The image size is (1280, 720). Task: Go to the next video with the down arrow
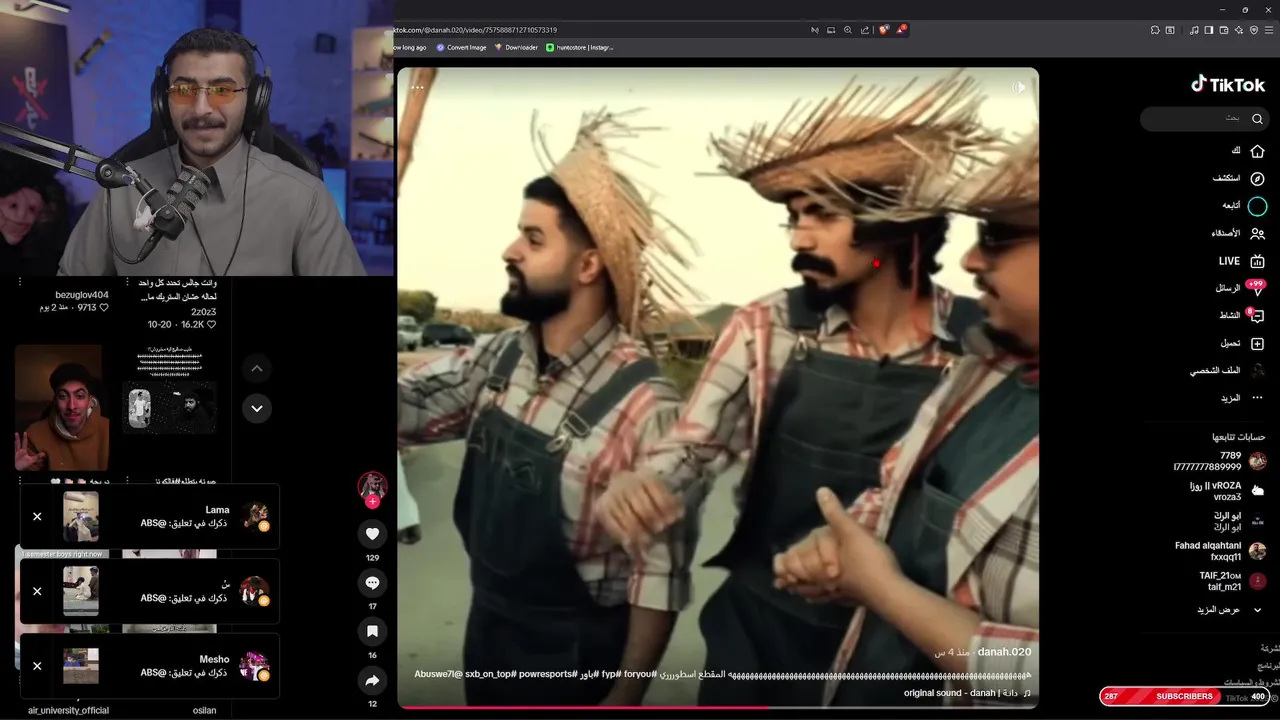coord(257,408)
